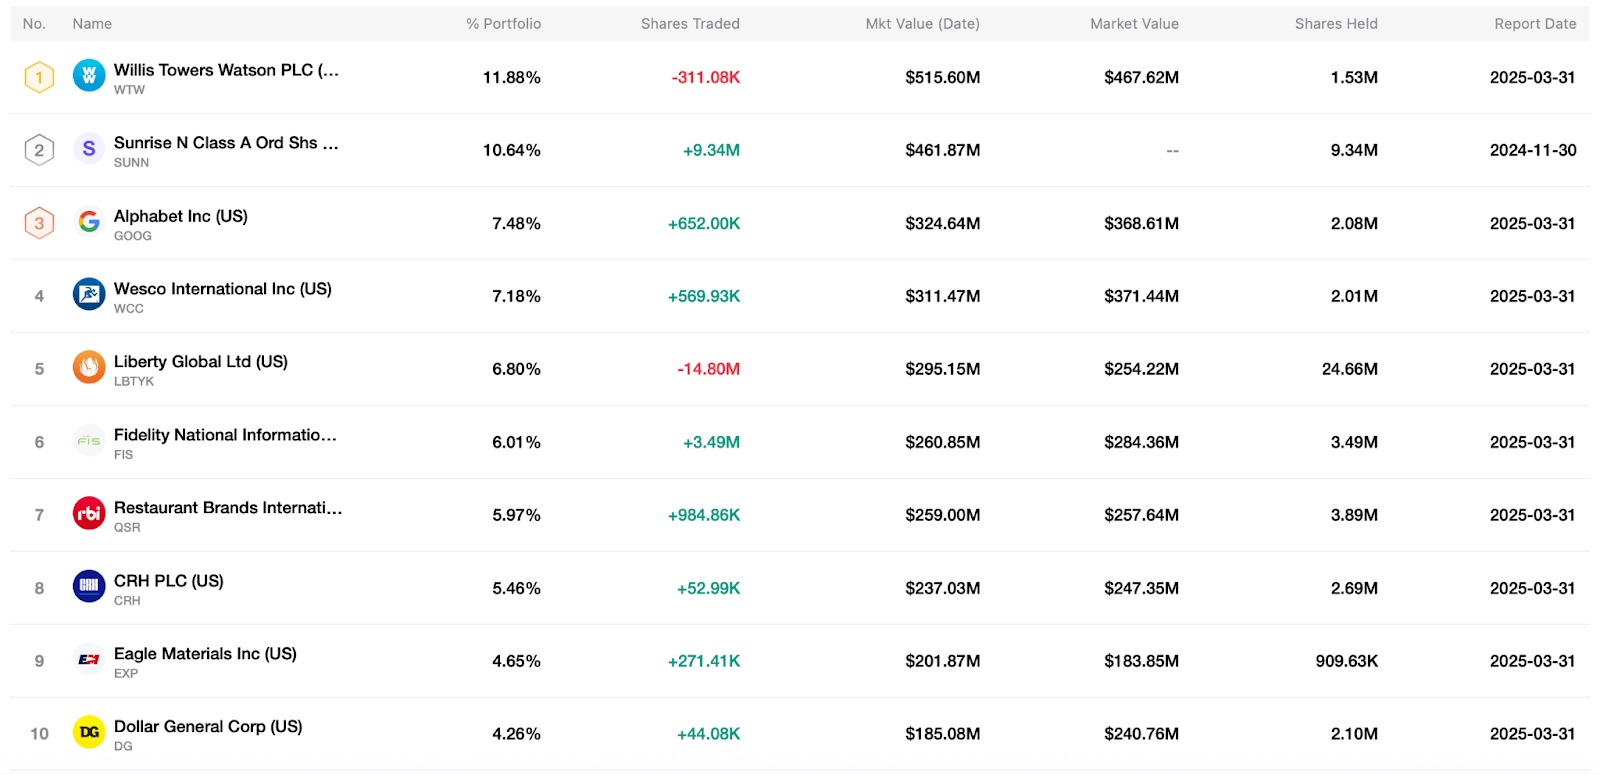Click the Alphabet Google G logo

point(89,222)
